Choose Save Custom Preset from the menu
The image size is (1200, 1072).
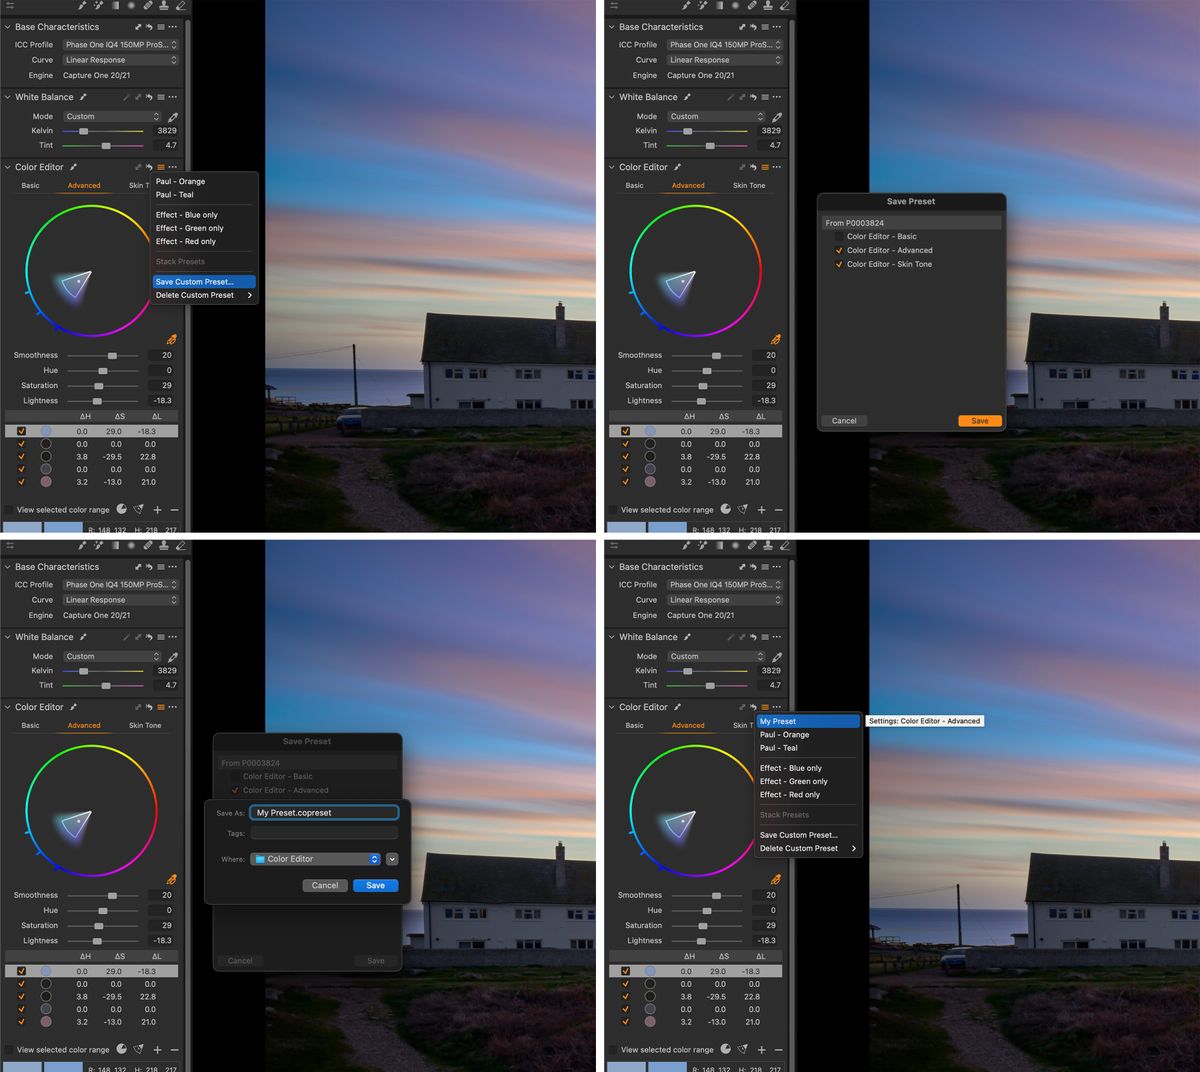pyautogui.click(x=203, y=281)
